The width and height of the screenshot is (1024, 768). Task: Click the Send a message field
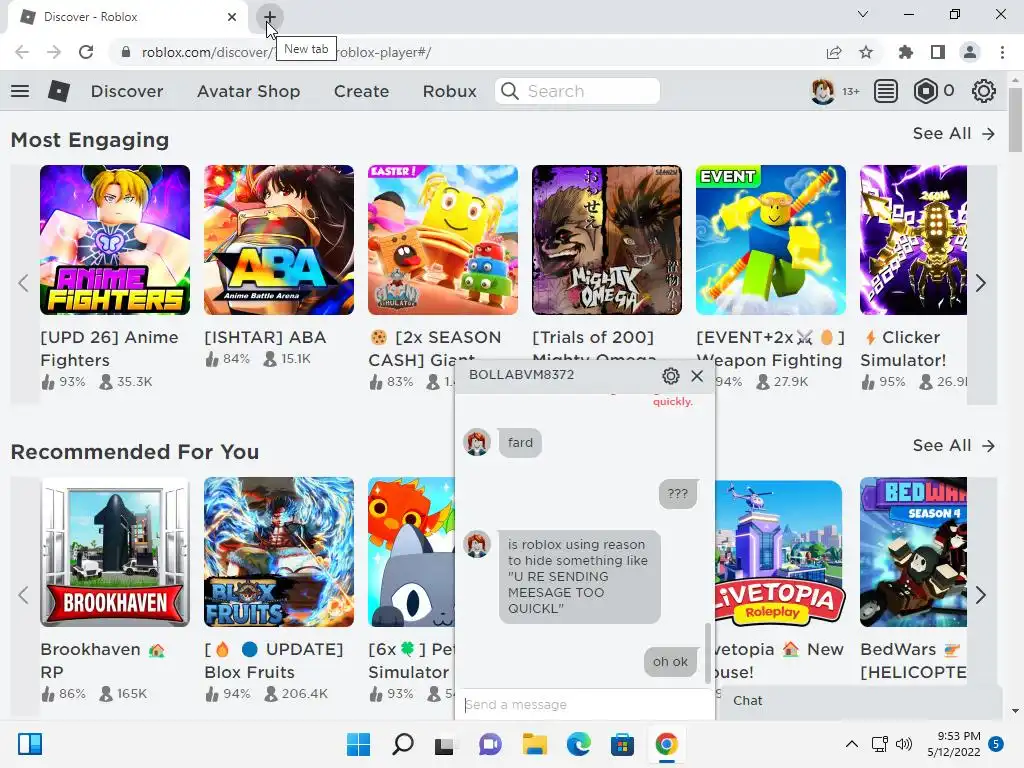coord(585,705)
